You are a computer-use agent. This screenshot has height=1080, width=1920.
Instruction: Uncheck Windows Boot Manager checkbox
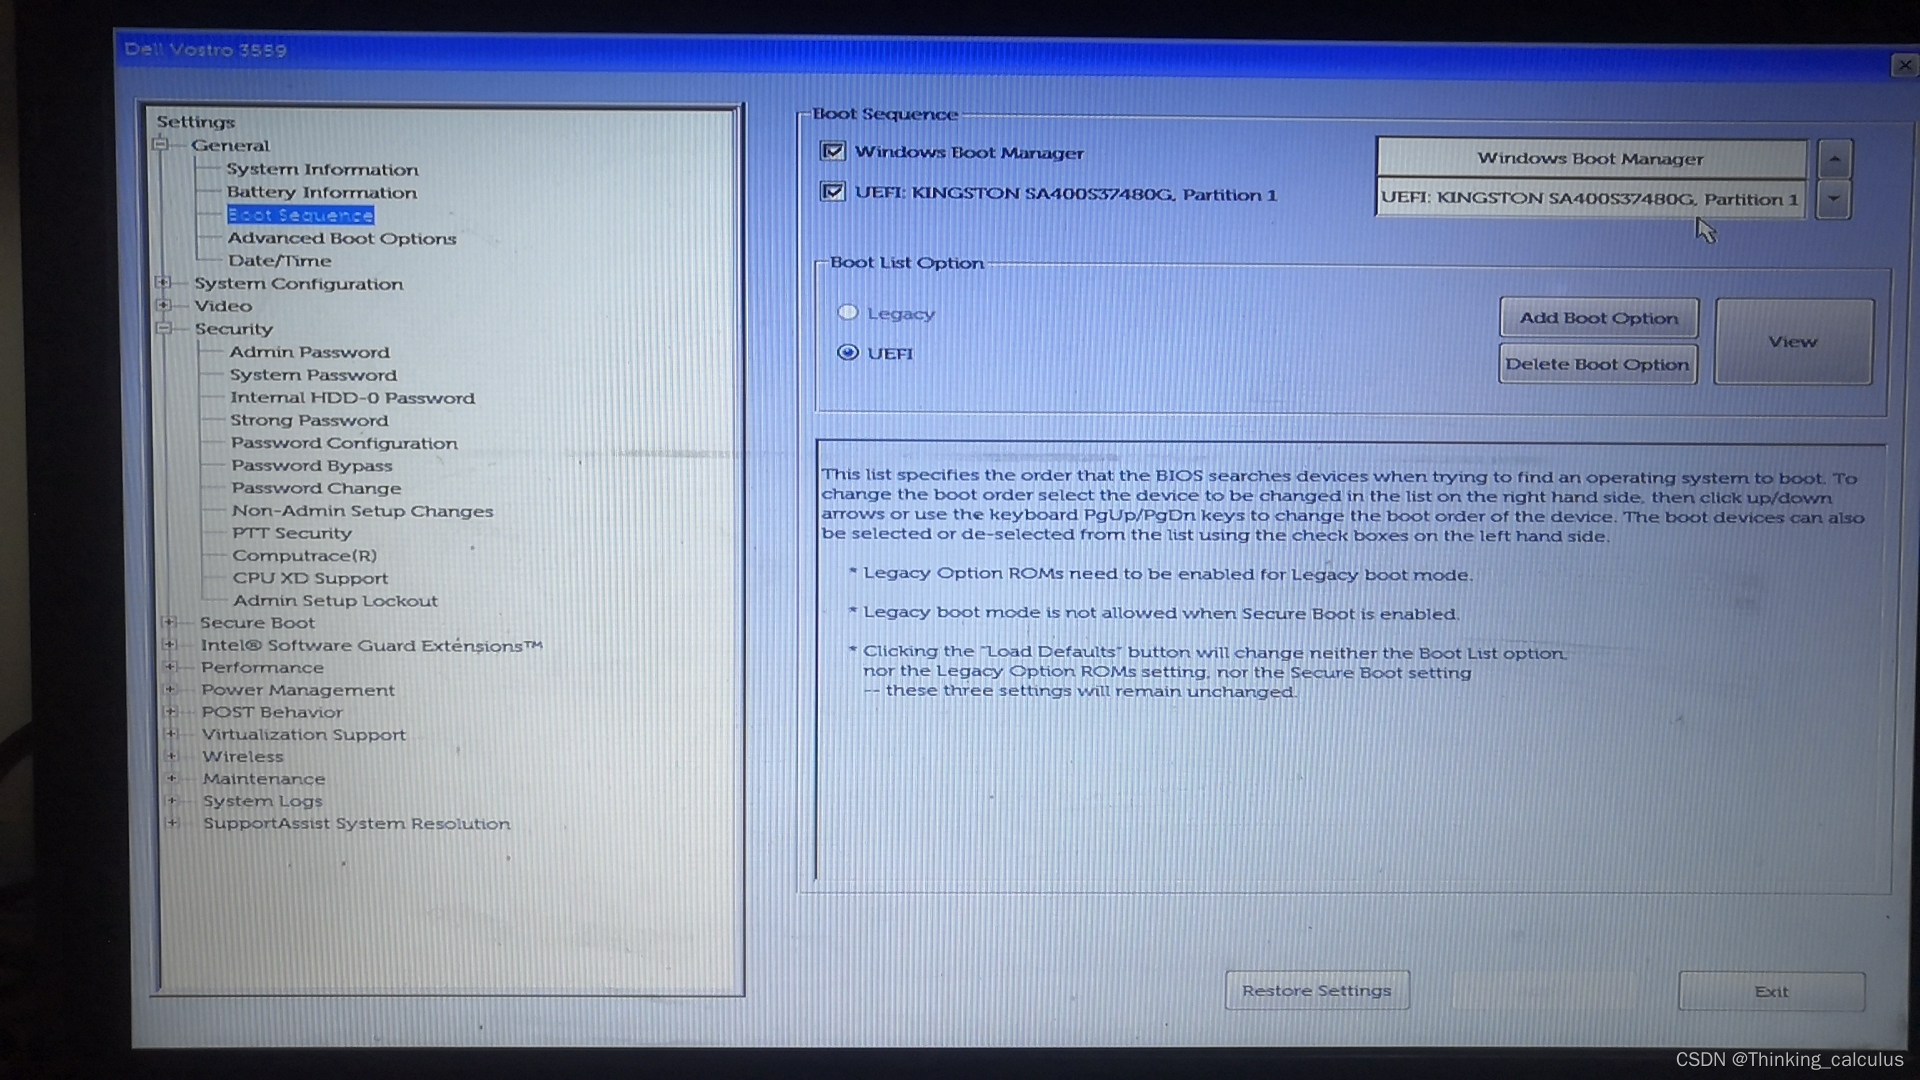pos(832,152)
